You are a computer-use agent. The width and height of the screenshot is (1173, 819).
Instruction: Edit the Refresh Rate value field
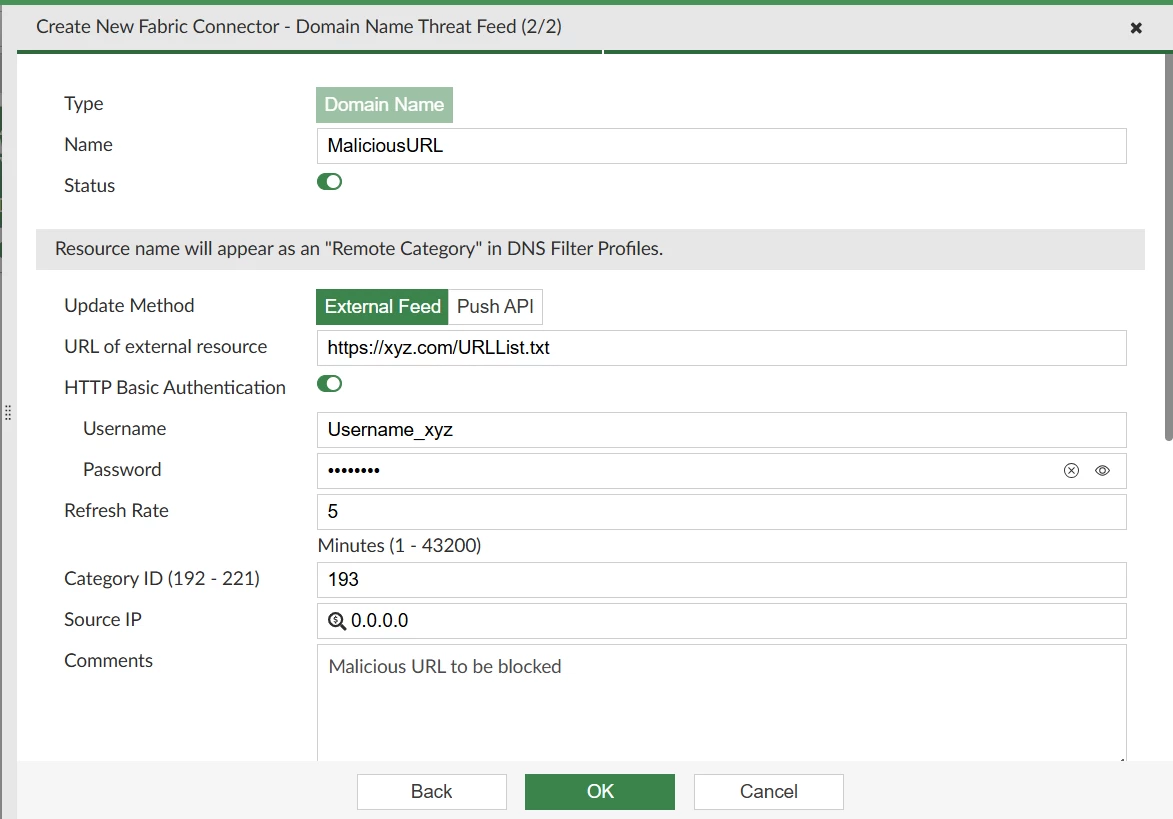(x=721, y=512)
